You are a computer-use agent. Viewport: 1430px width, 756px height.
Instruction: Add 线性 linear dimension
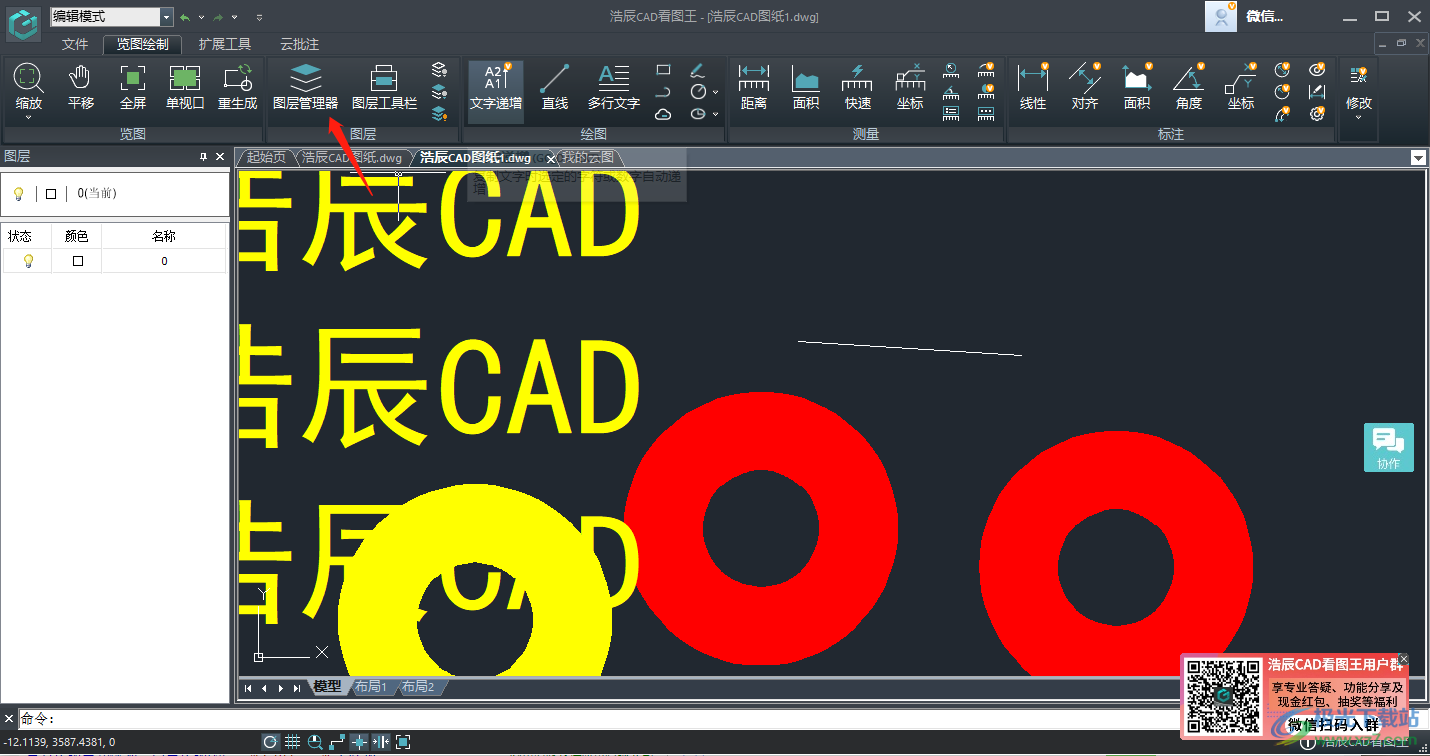point(1033,87)
